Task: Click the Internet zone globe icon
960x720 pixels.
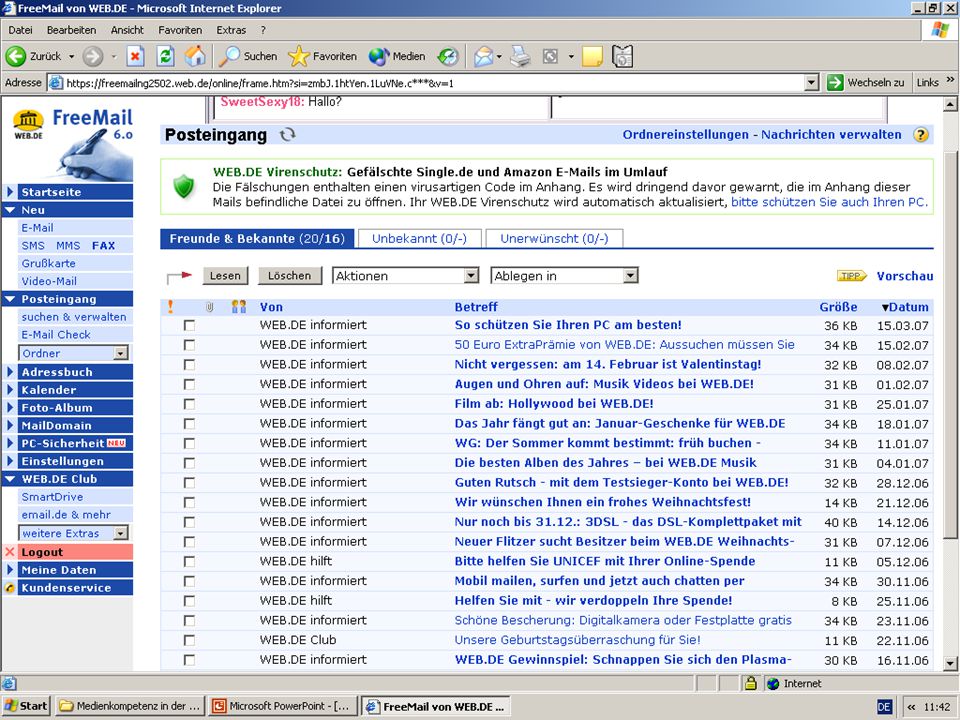Action: [x=773, y=683]
